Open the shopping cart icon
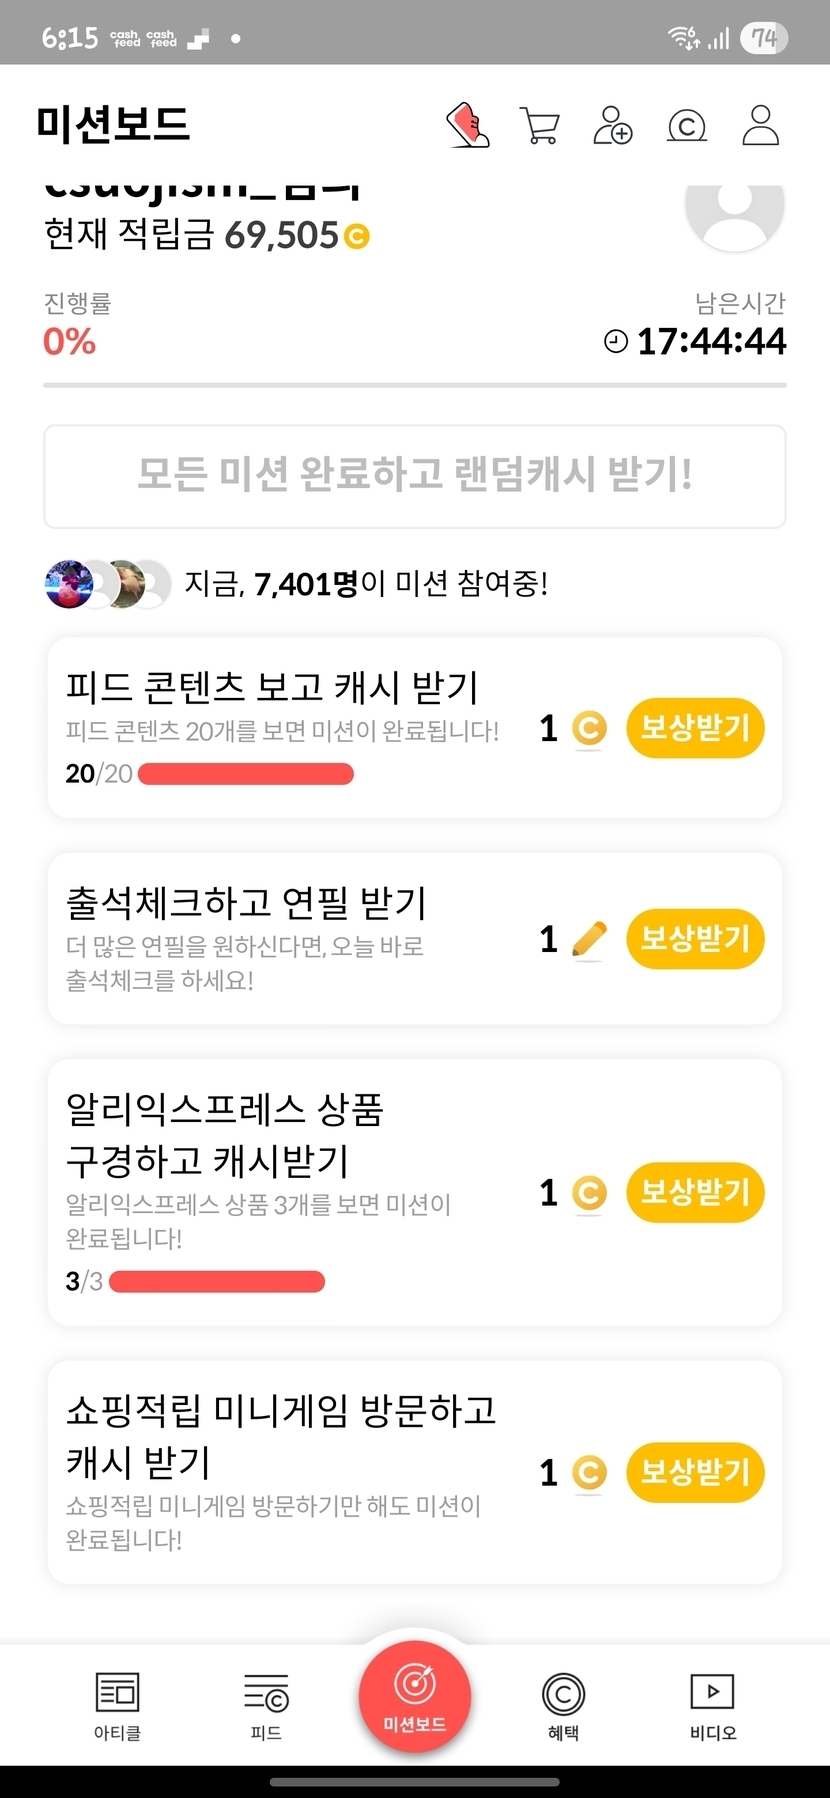The height and width of the screenshot is (1798, 830). click(540, 126)
